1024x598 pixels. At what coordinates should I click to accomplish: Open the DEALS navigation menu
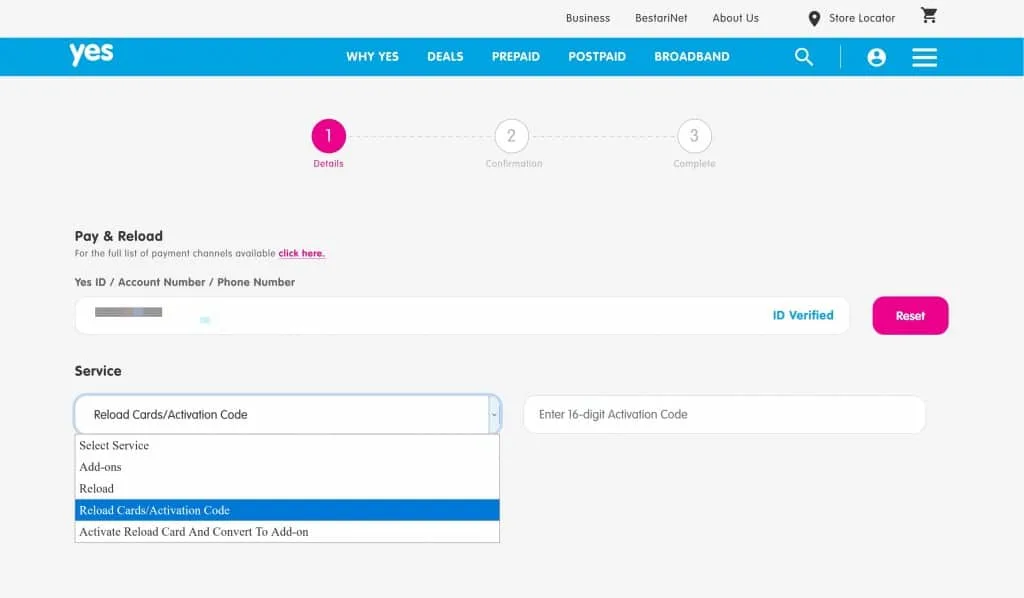[445, 57]
